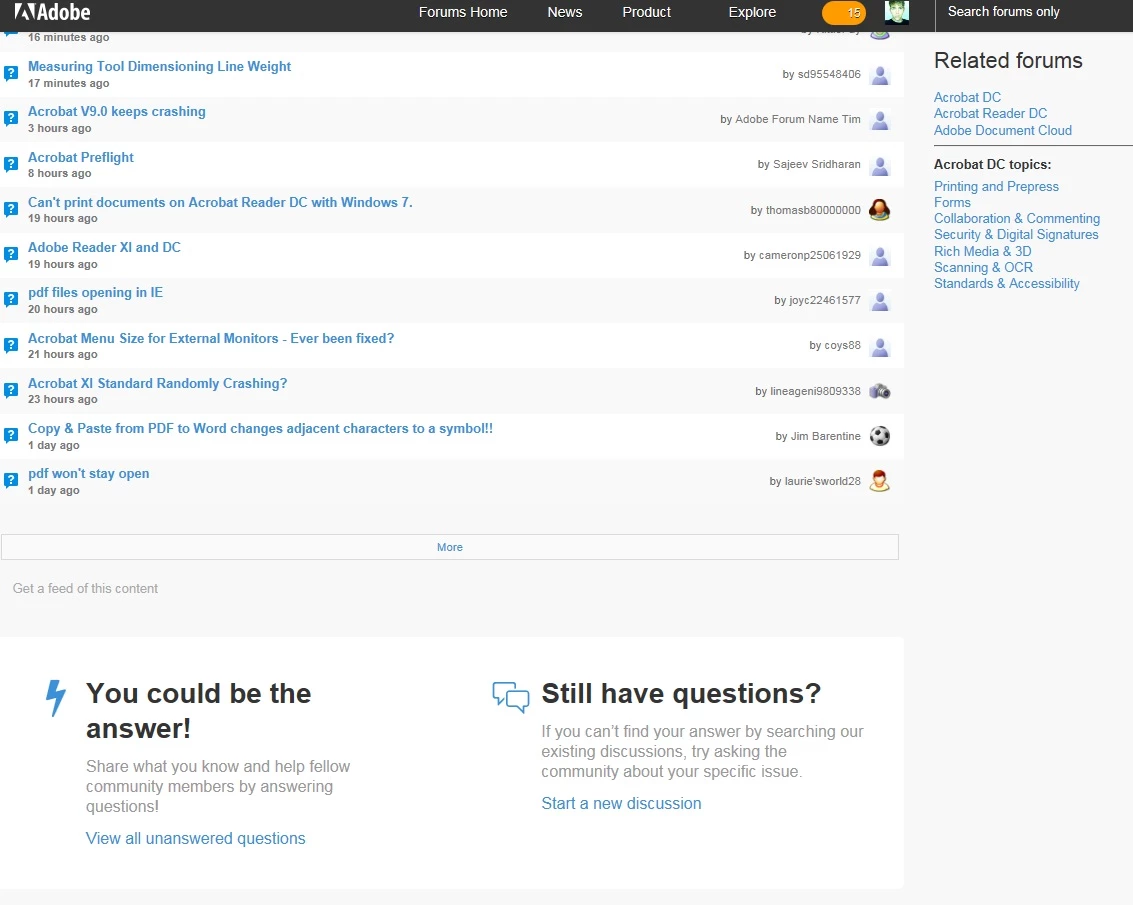The image size is (1133, 905).
Task: Open pdf won't stay open thread
Action: pos(89,473)
